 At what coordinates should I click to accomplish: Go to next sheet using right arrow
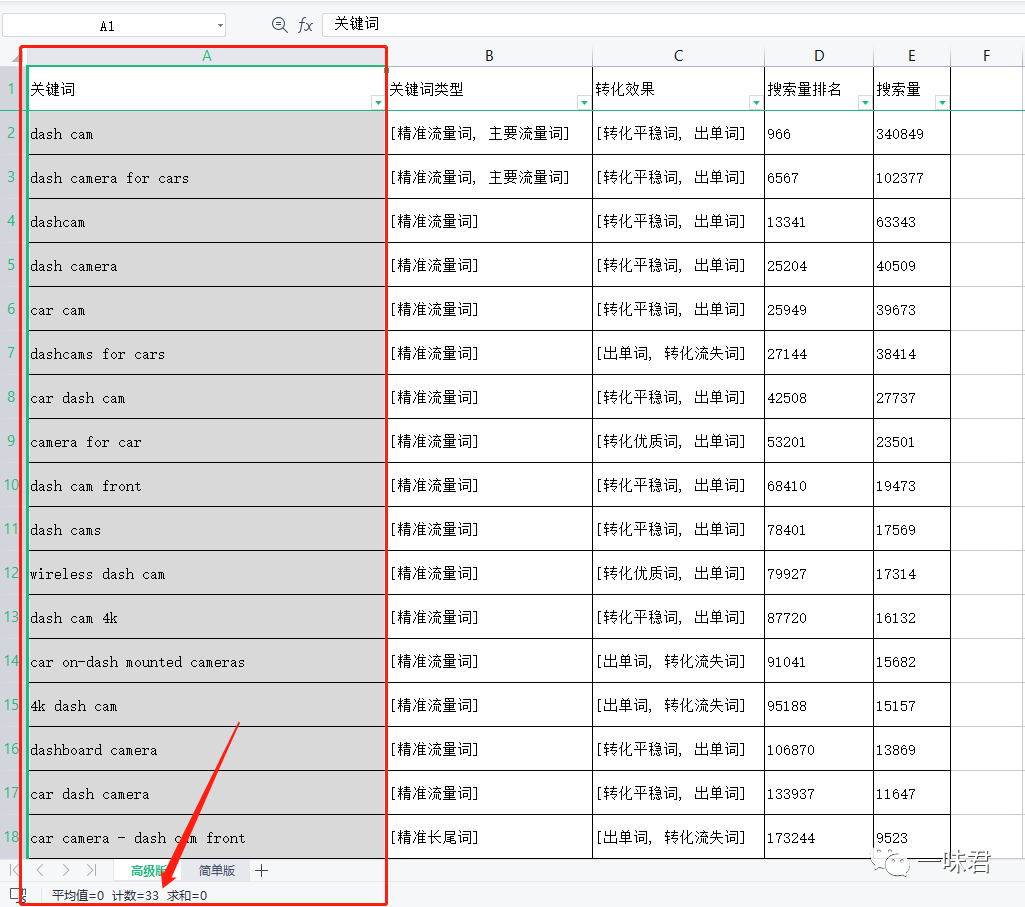click(x=66, y=871)
